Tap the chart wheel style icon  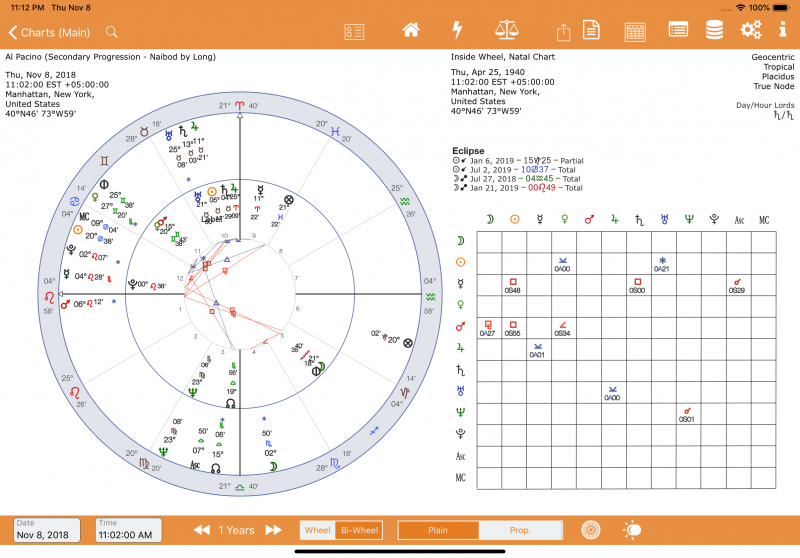point(590,530)
